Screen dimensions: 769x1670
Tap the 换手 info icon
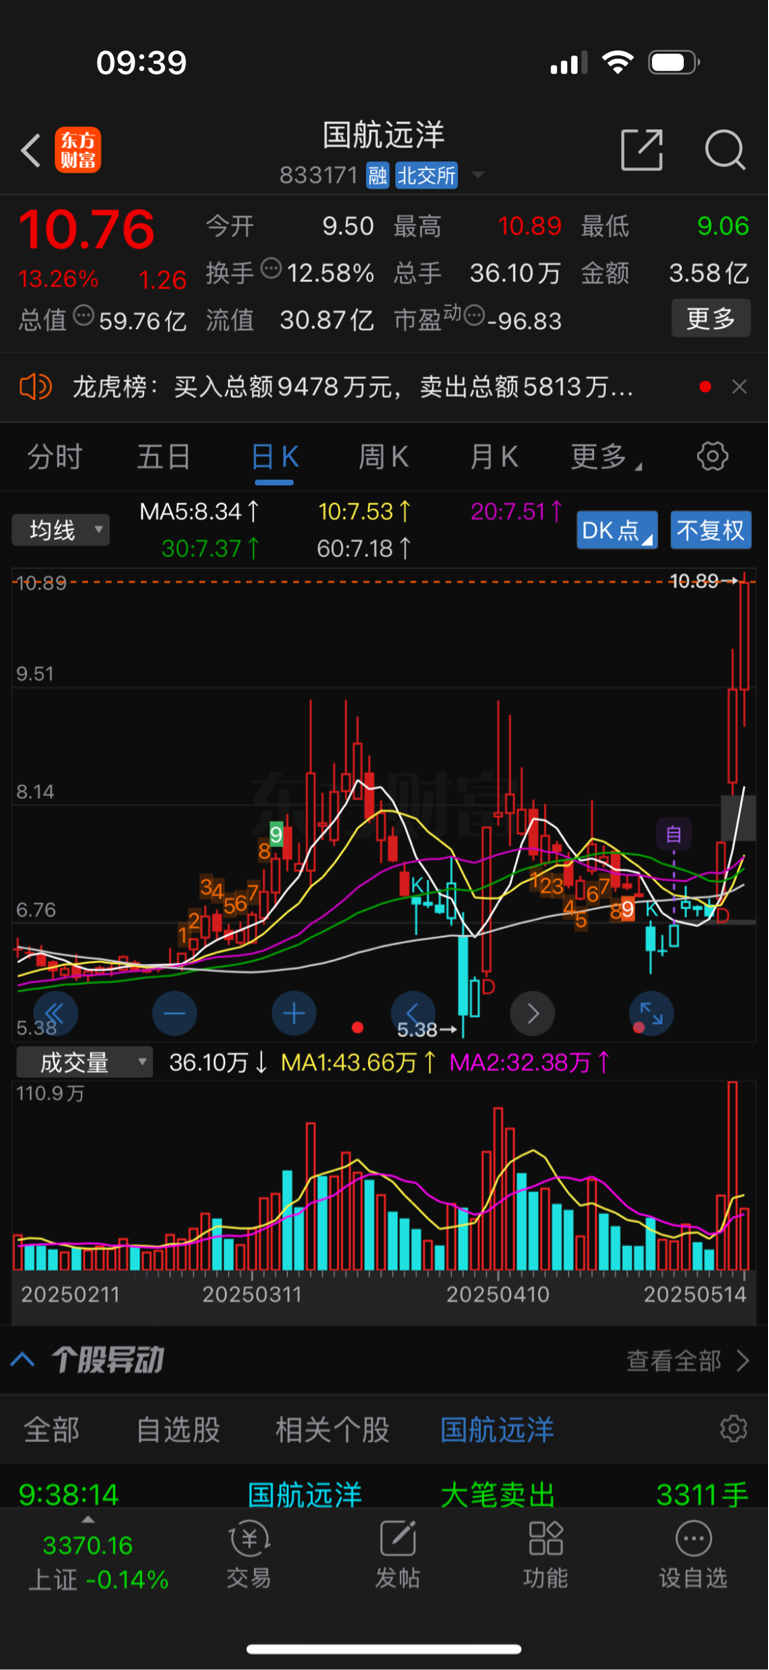coord(271,268)
